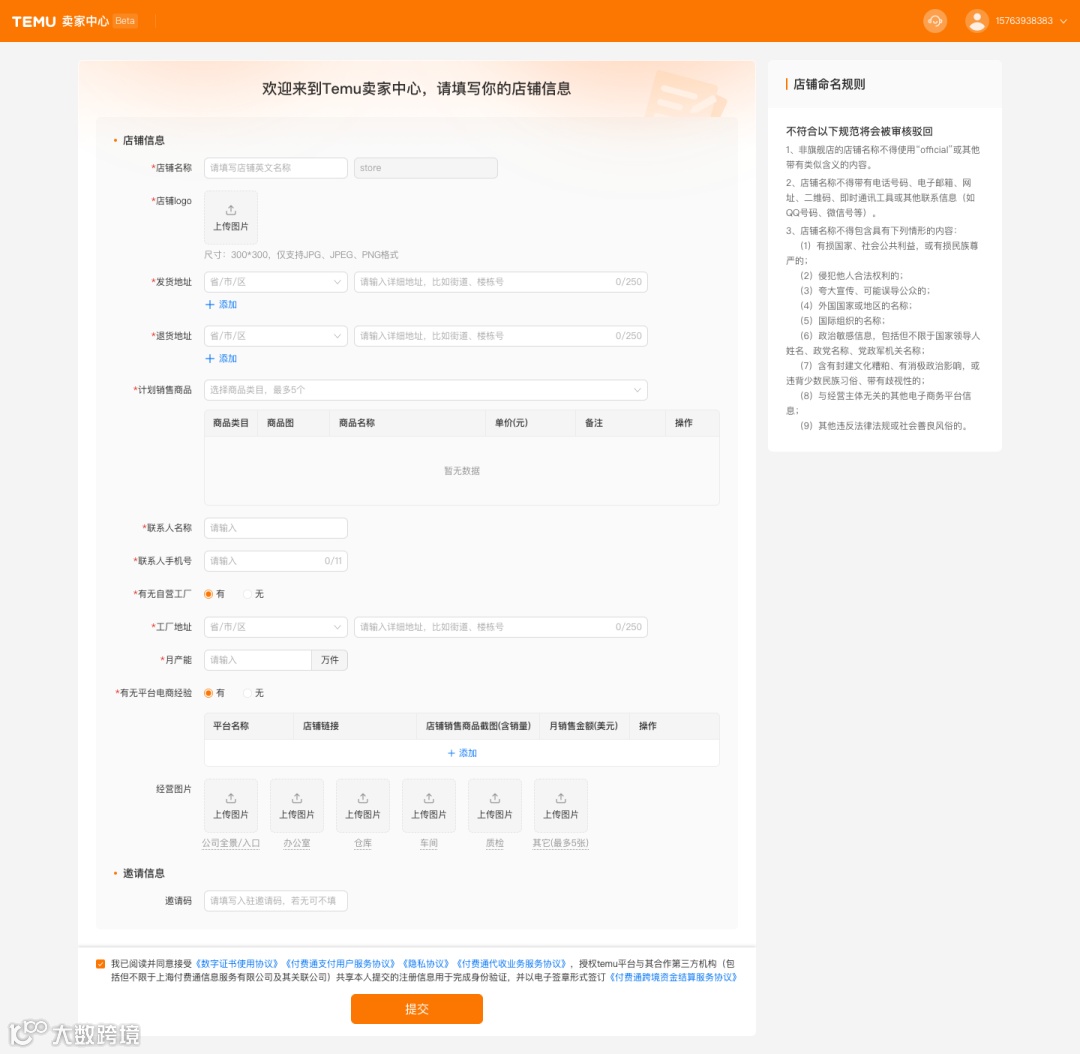Open 《数字证书使用协议》 link
The image size is (1080, 1054).
coord(238,964)
